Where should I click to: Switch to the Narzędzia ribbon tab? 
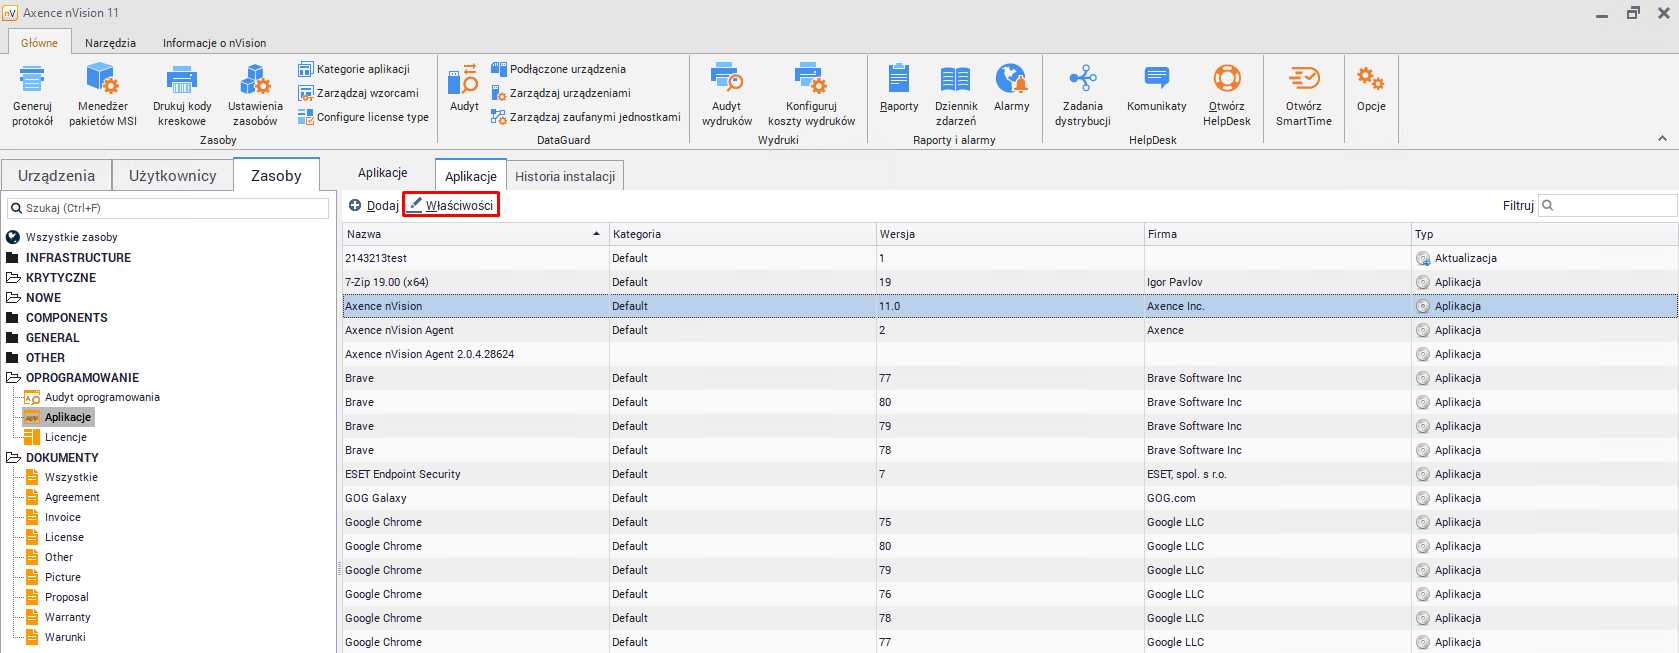[x=110, y=43]
